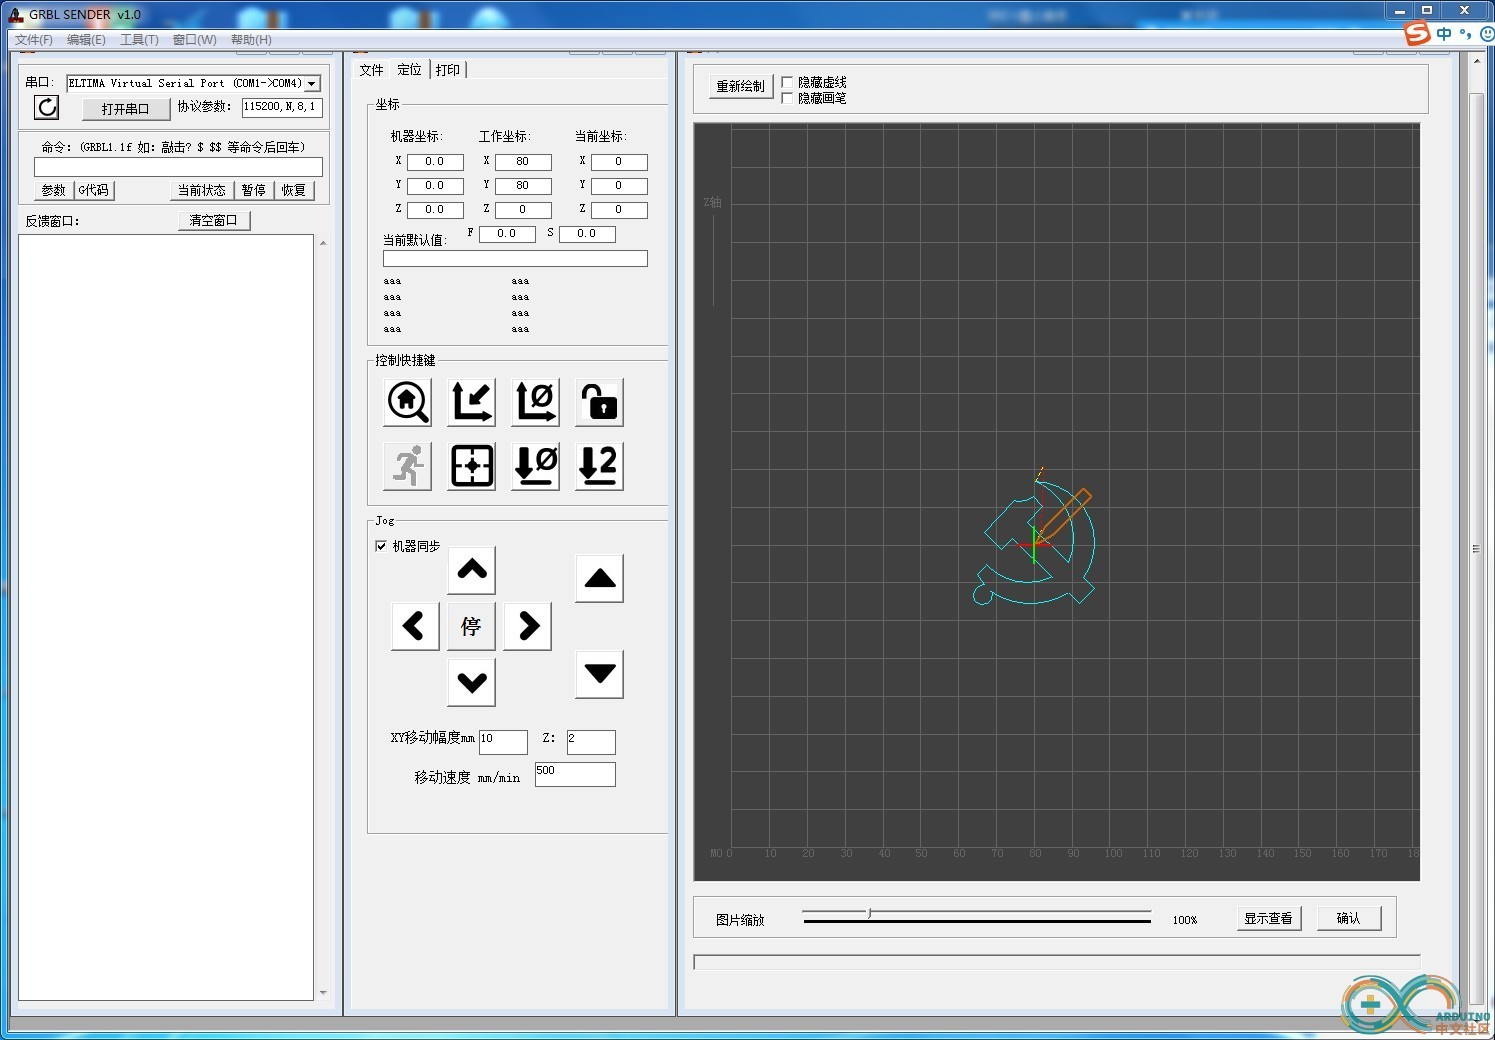This screenshot has width=1495, height=1040.
Task: Open the 窗口(W) menu
Action: pyautogui.click(x=194, y=40)
